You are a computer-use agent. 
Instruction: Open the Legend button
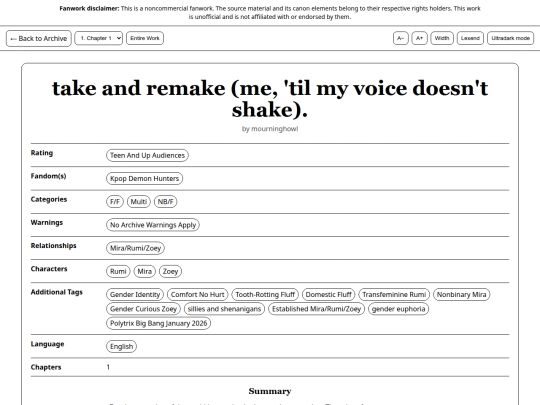[470, 38]
